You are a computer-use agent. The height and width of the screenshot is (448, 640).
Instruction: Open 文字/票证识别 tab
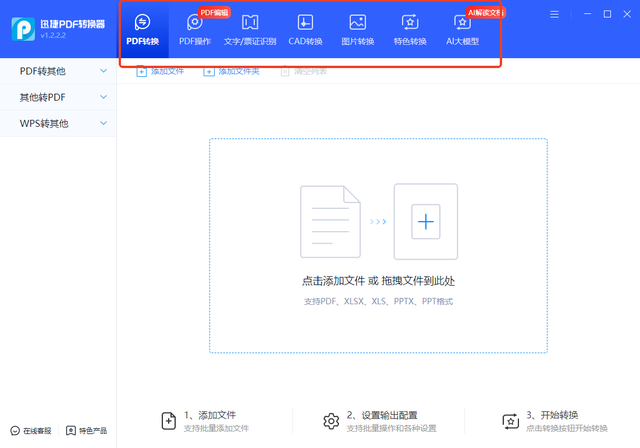pyautogui.click(x=250, y=29)
